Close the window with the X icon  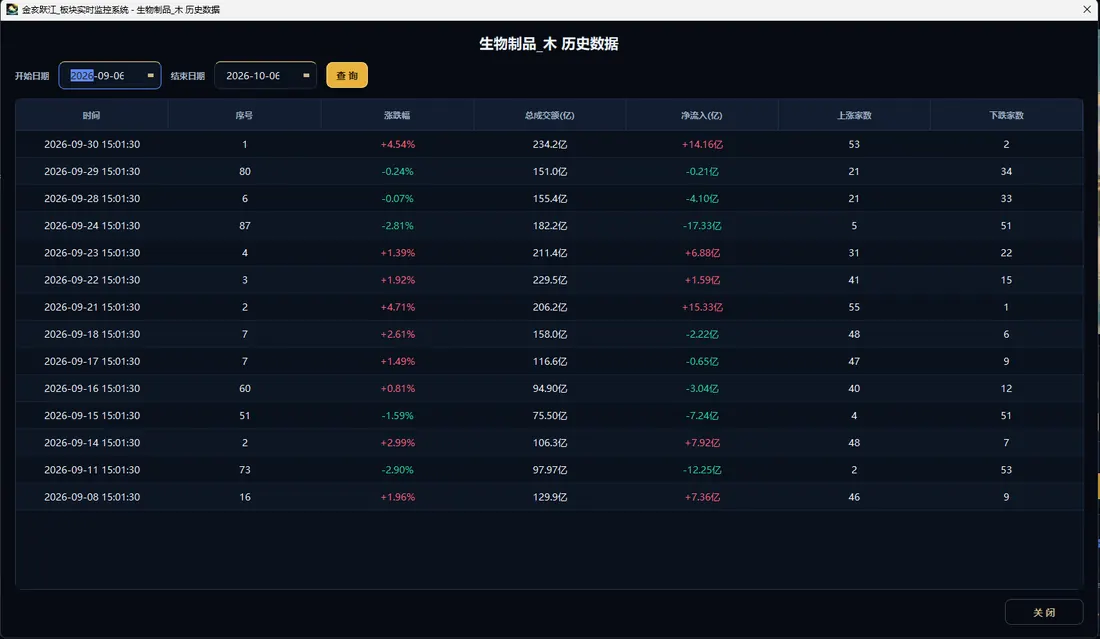coord(1087,9)
